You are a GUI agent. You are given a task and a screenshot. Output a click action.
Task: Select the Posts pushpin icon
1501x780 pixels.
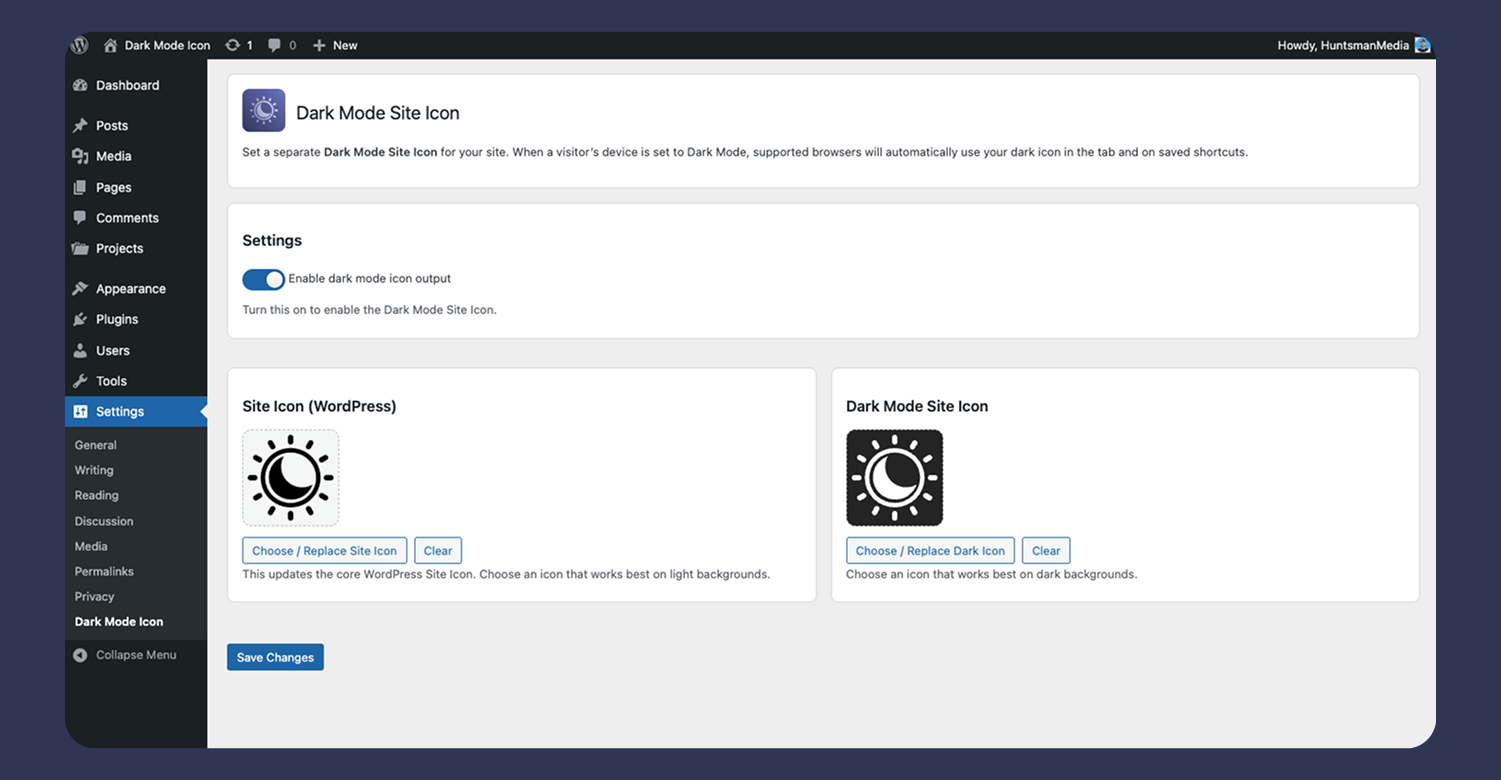point(80,125)
